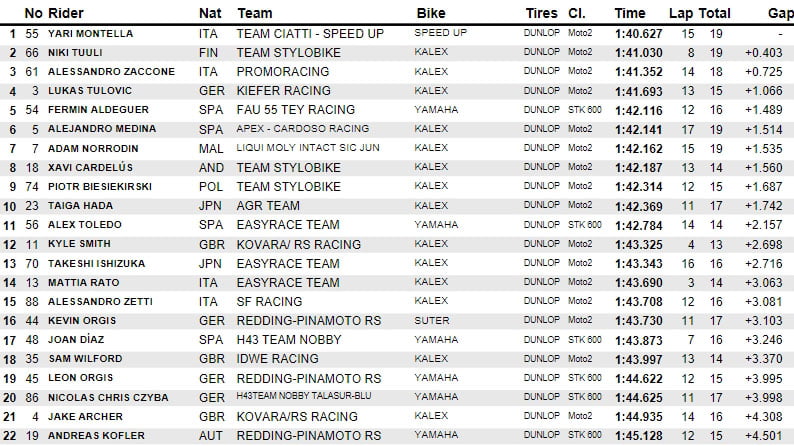
Task: Click the Time column header
Action: pyautogui.click(x=630, y=14)
